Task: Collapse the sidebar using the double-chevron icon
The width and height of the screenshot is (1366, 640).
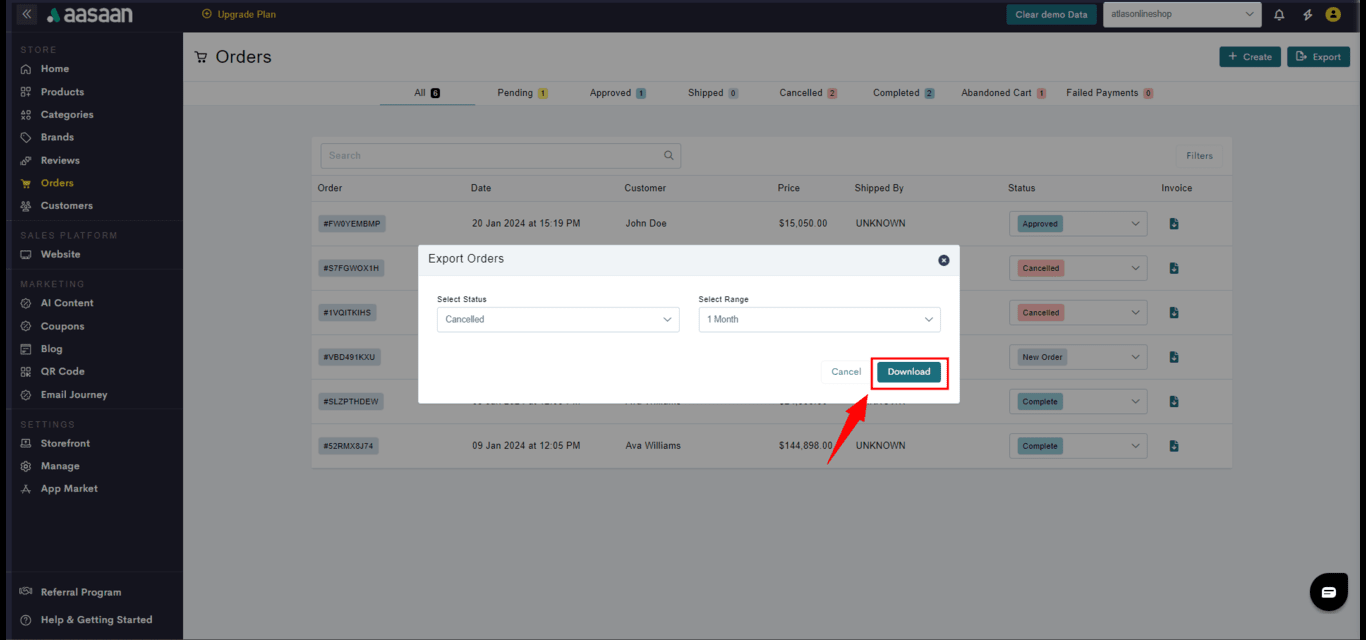Action: [26, 15]
